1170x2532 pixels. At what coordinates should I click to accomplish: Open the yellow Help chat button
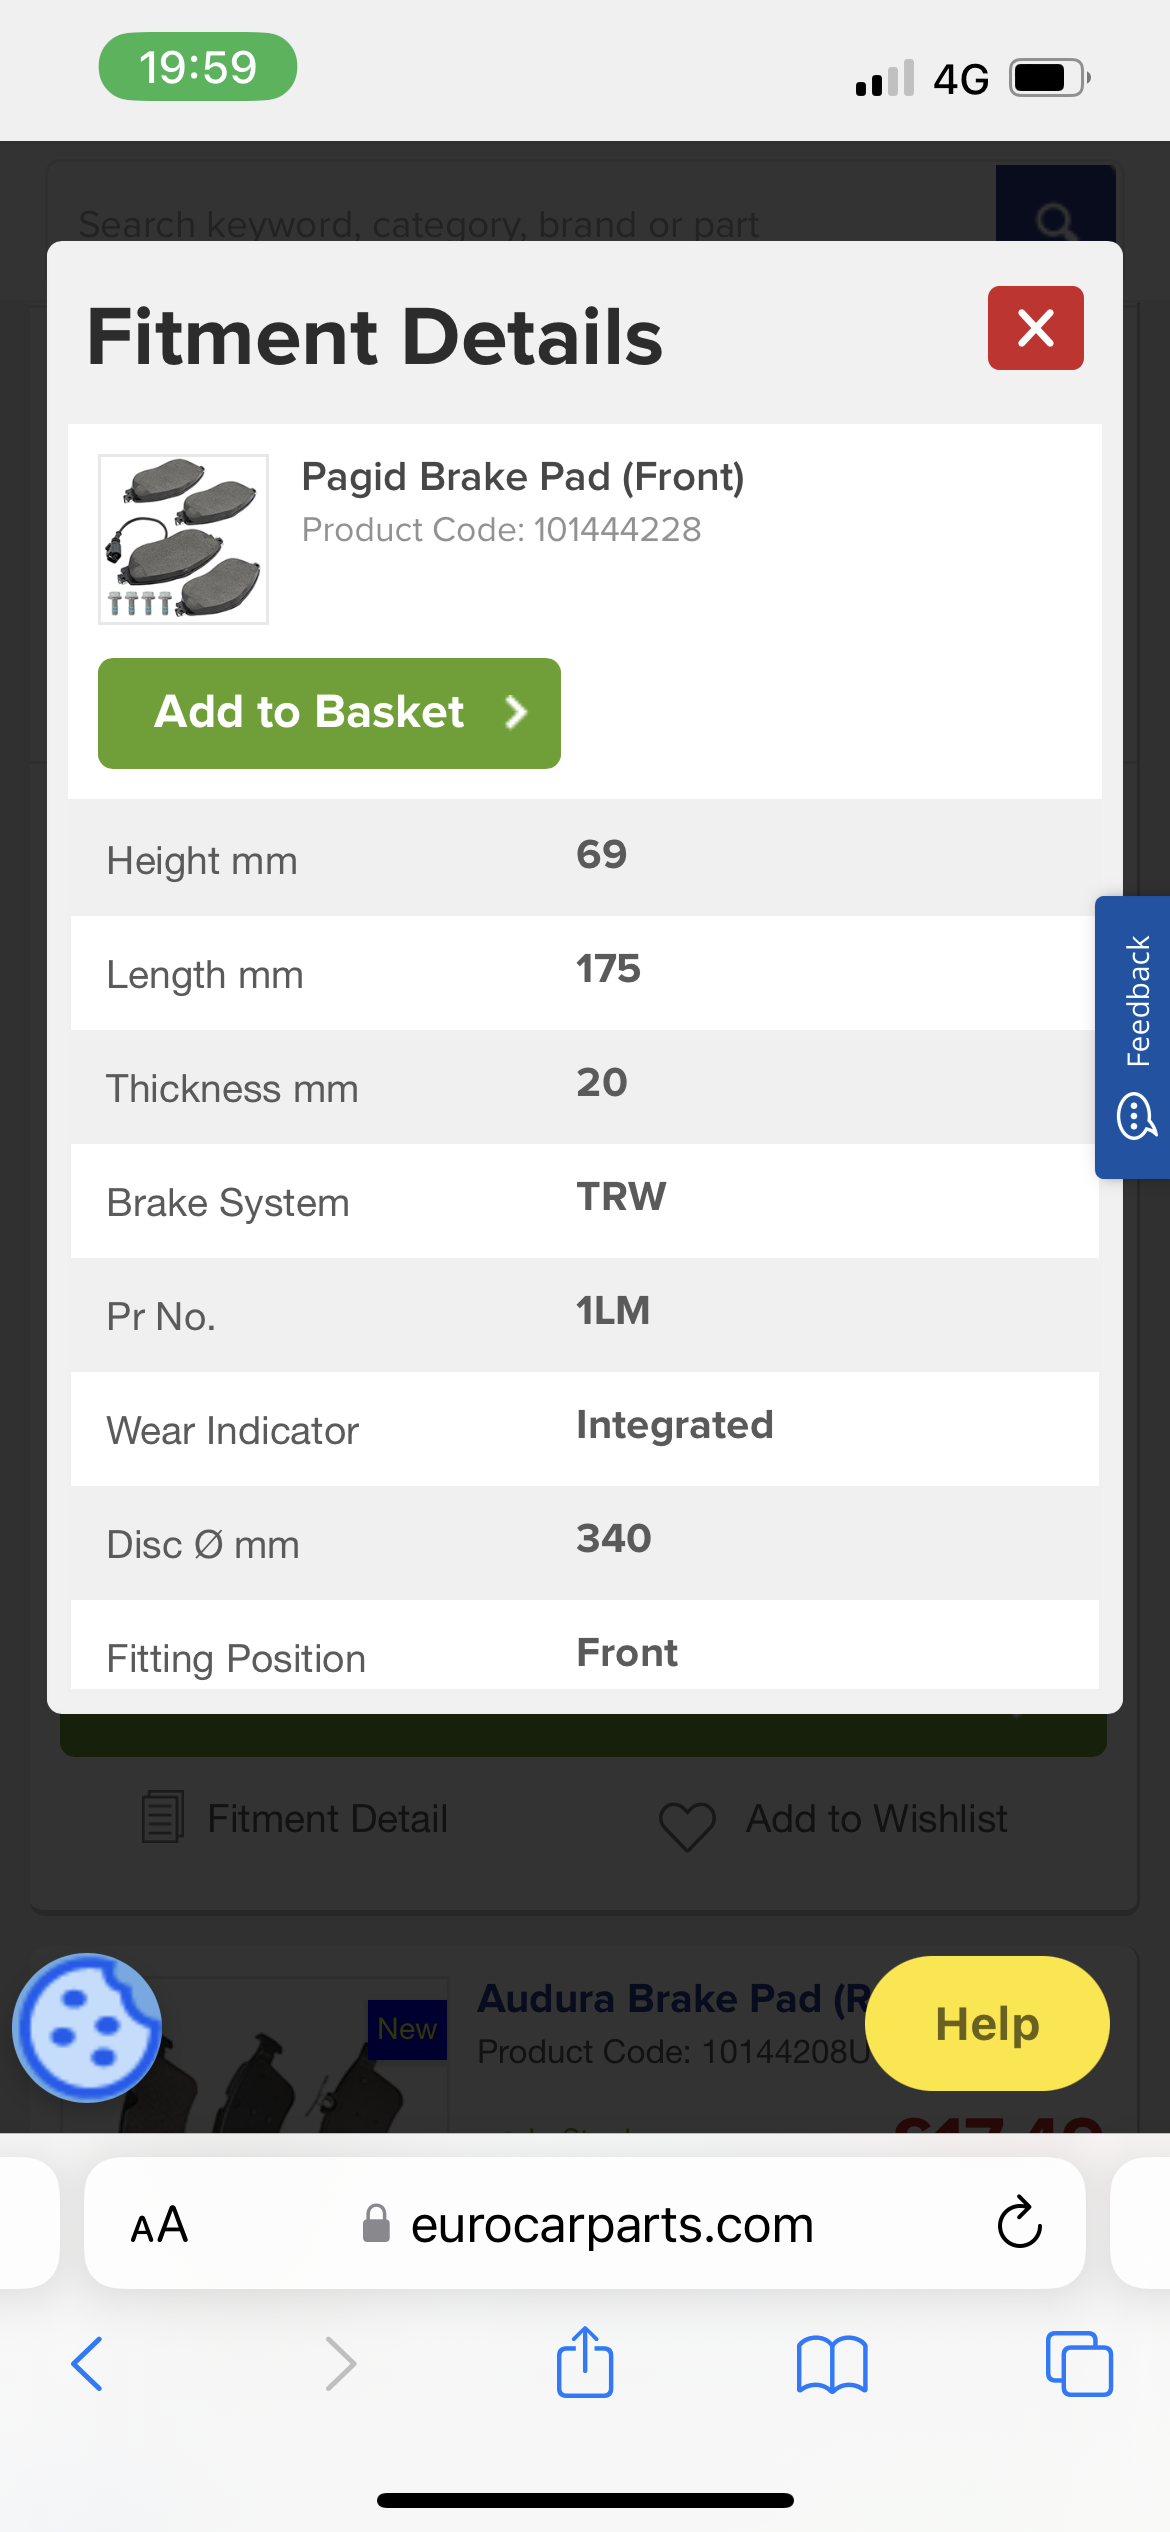click(x=986, y=2024)
